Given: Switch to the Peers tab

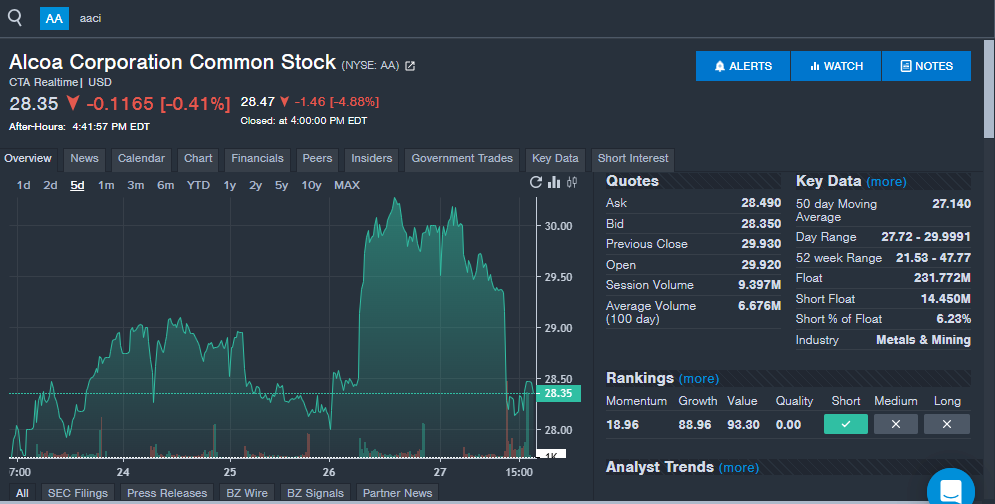Looking at the screenshot, I should point(317,159).
